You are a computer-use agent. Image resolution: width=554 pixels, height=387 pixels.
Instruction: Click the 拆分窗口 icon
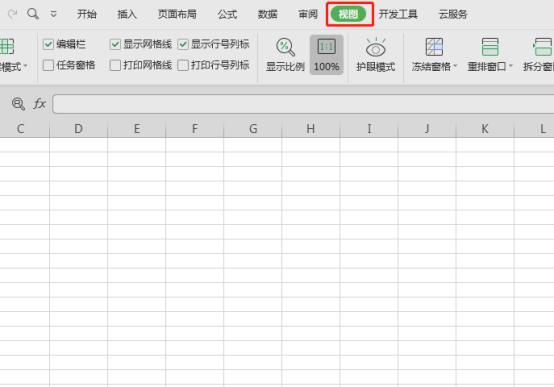point(543,47)
